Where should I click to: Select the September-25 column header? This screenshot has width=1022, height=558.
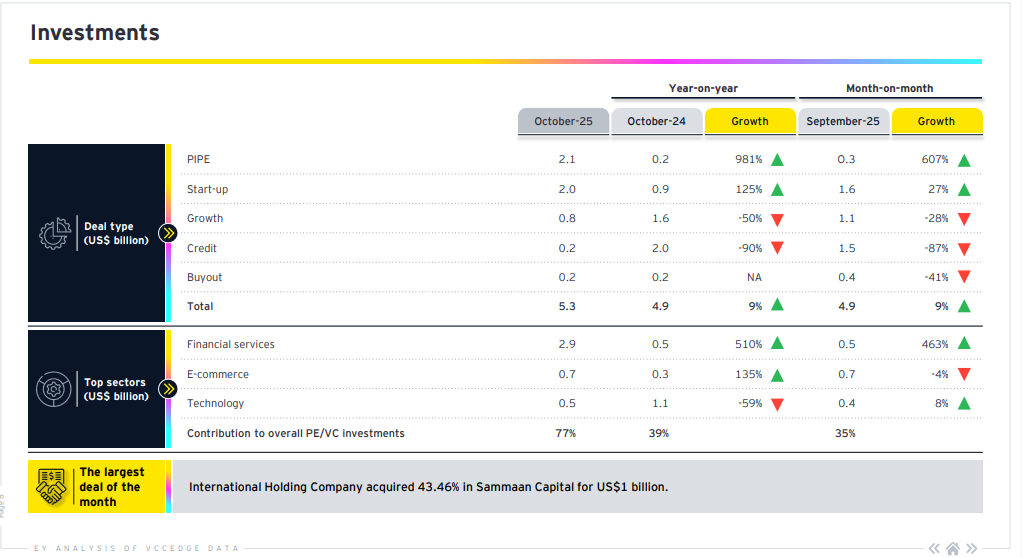[842, 121]
